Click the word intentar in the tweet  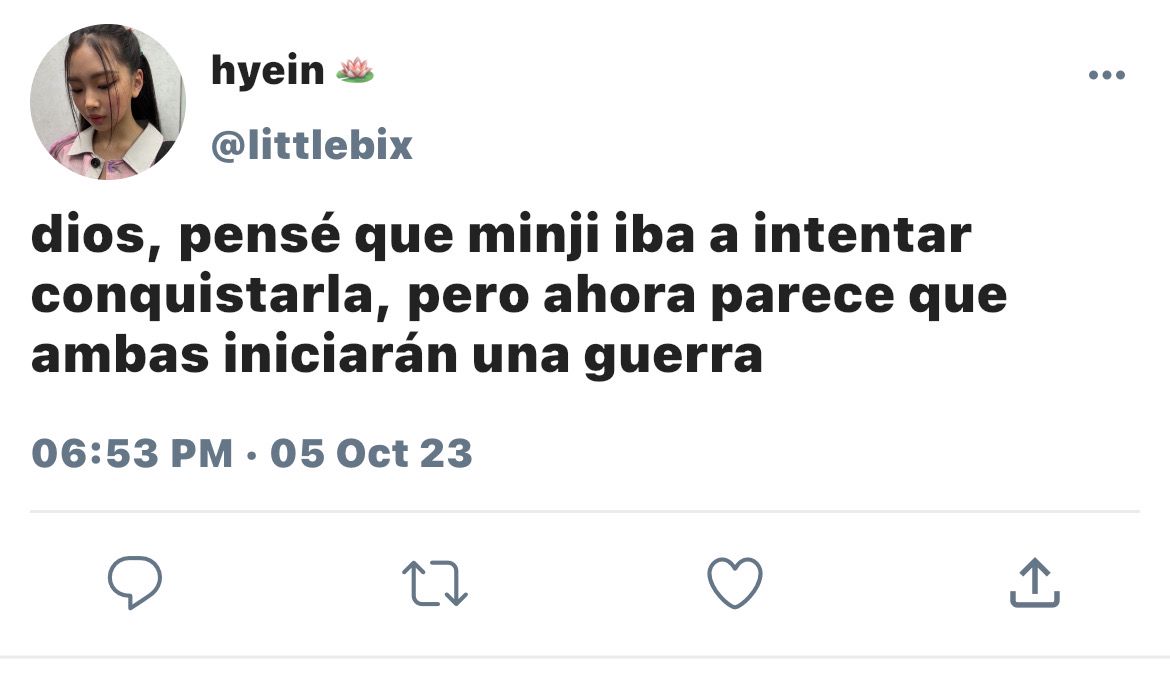[x=862, y=234]
